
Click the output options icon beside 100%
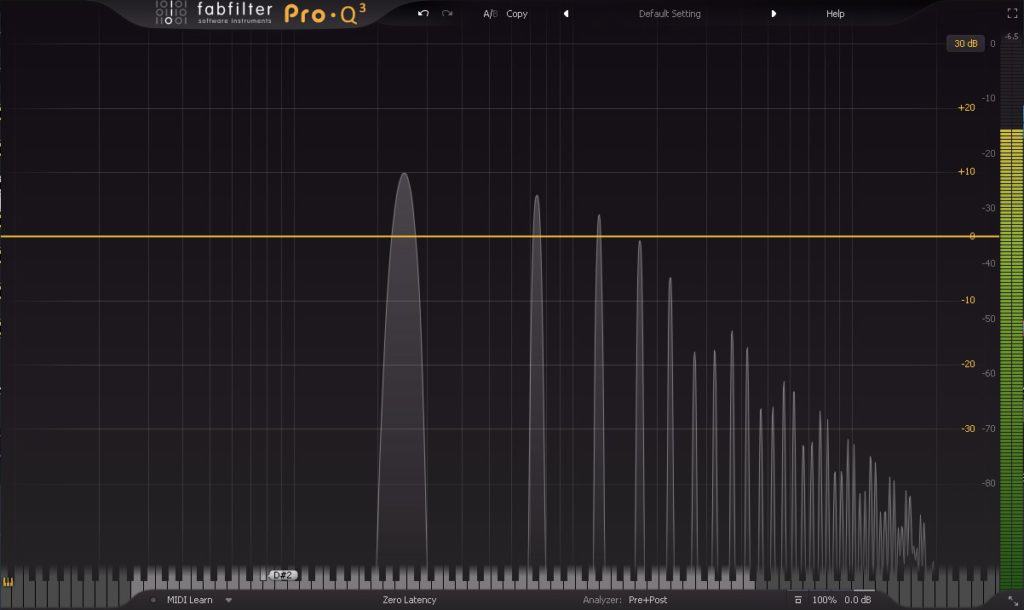797,600
